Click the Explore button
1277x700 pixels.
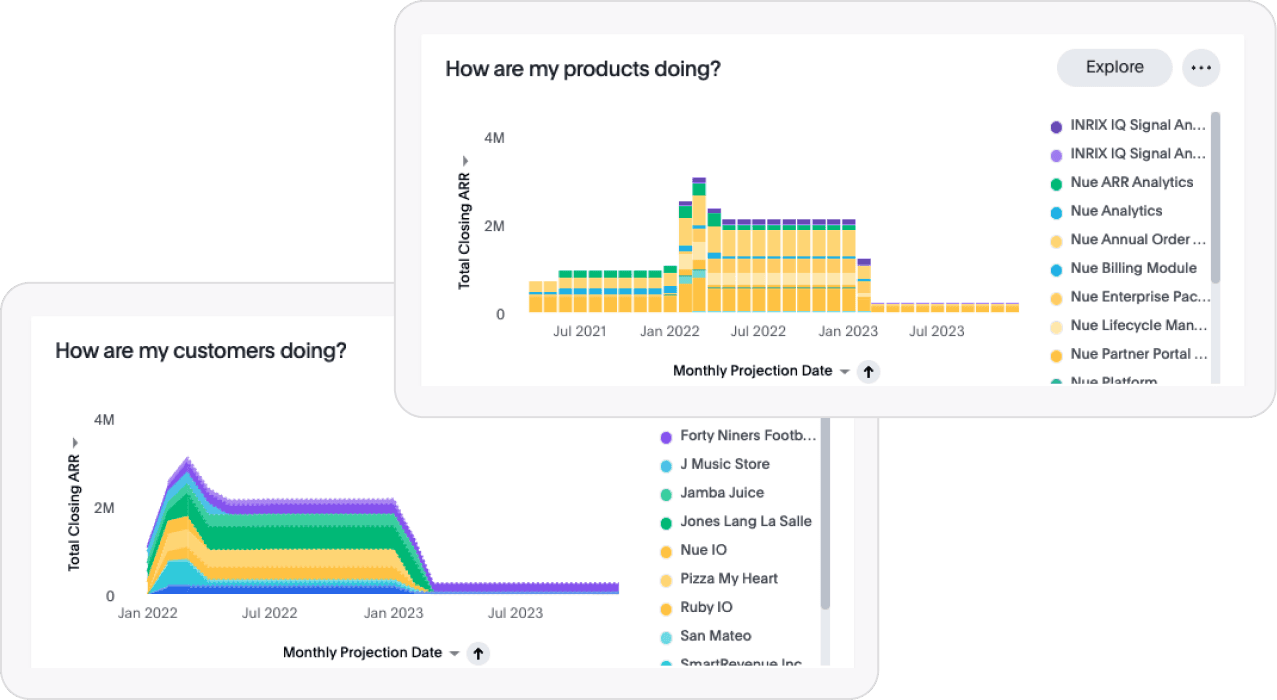tap(1114, 68)
